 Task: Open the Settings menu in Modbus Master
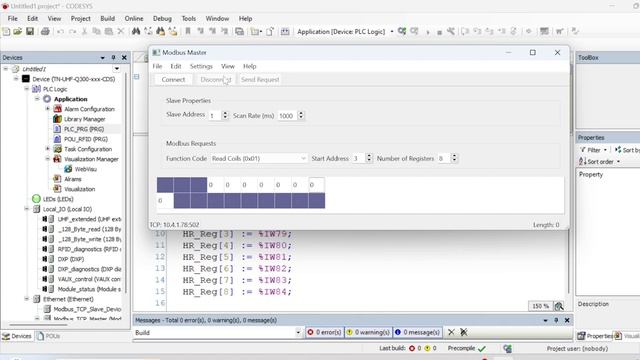click(201, 66)
